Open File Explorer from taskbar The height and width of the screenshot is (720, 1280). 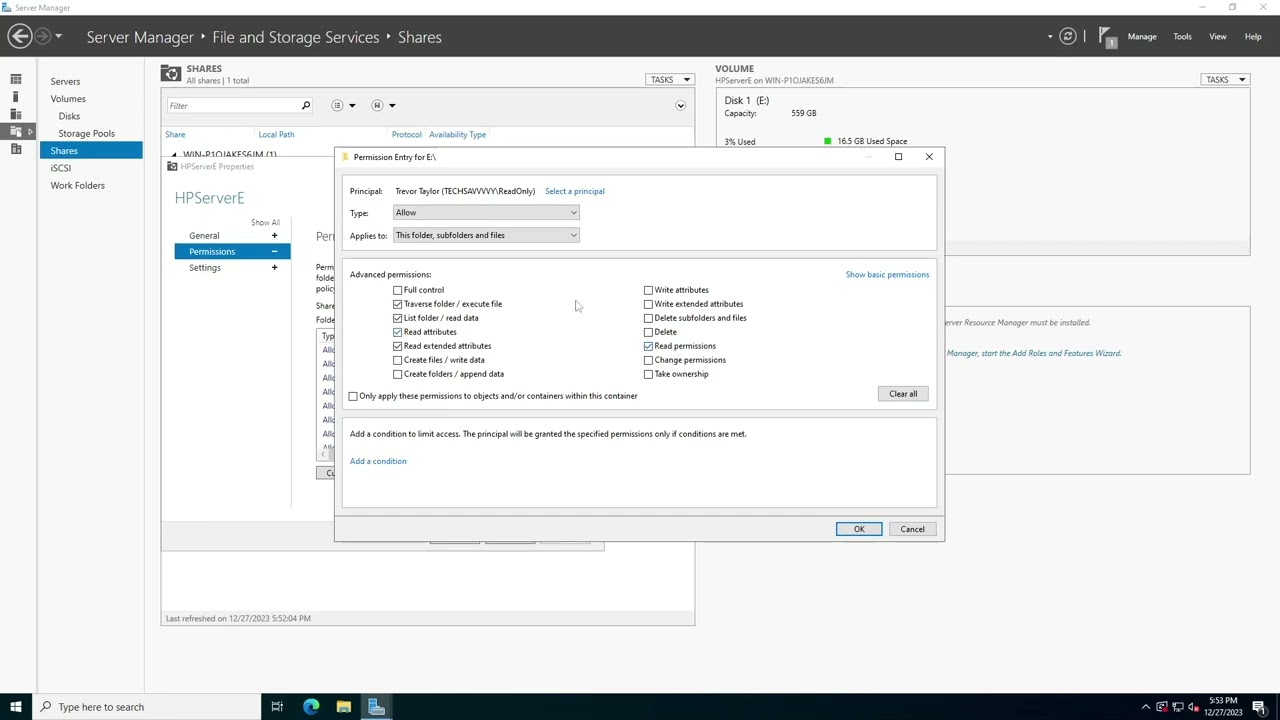click(x=344, y=707)
